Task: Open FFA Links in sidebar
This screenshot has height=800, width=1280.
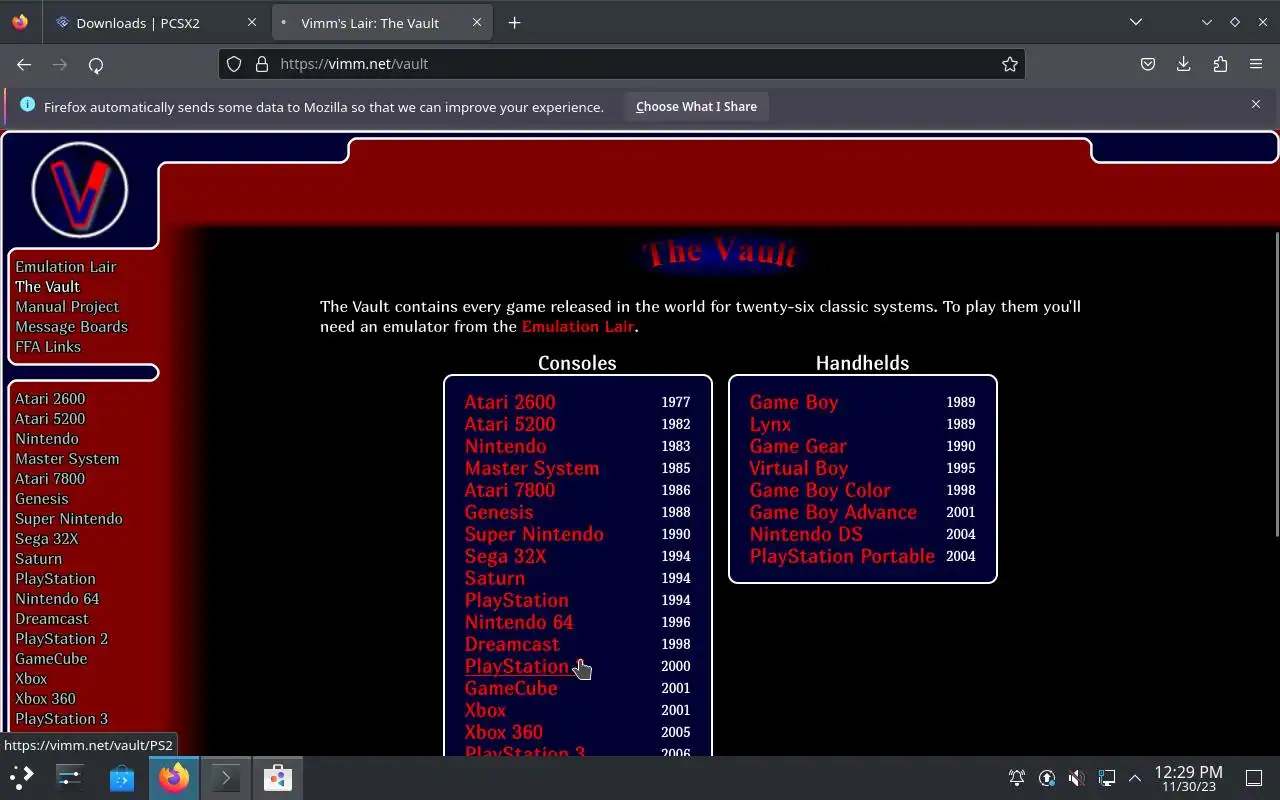Action: (x=48, y=347)
